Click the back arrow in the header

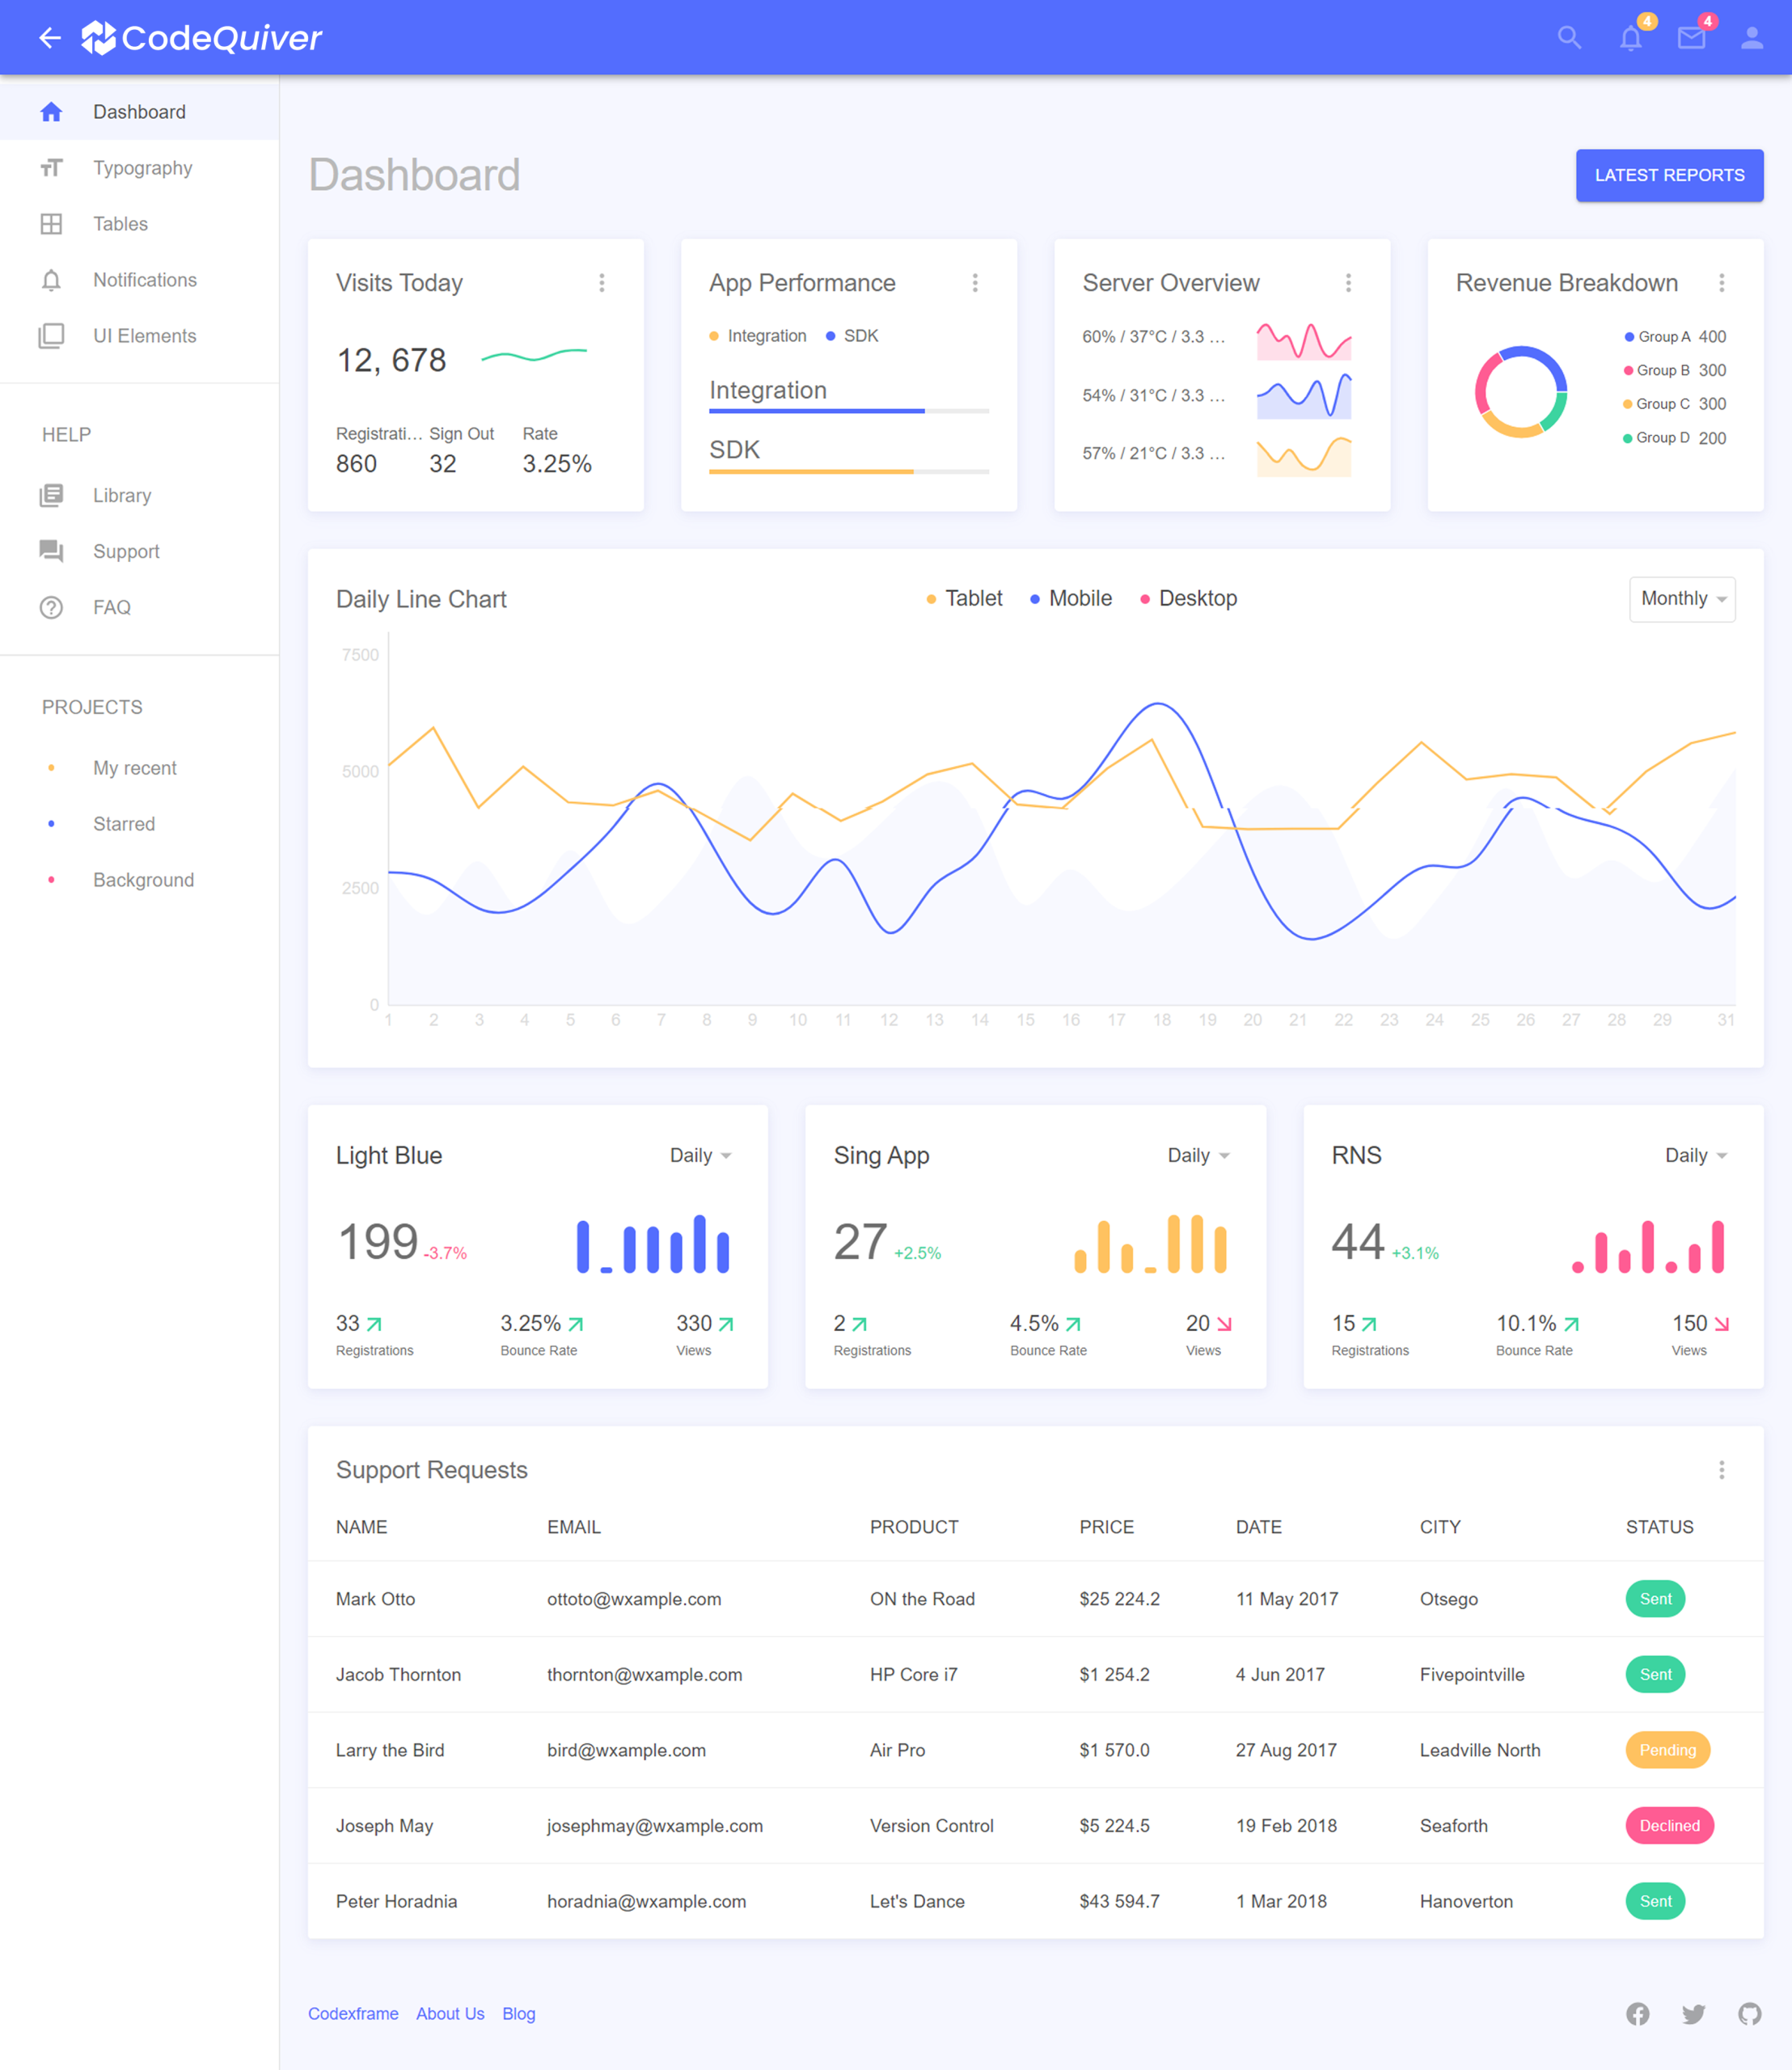49,38
